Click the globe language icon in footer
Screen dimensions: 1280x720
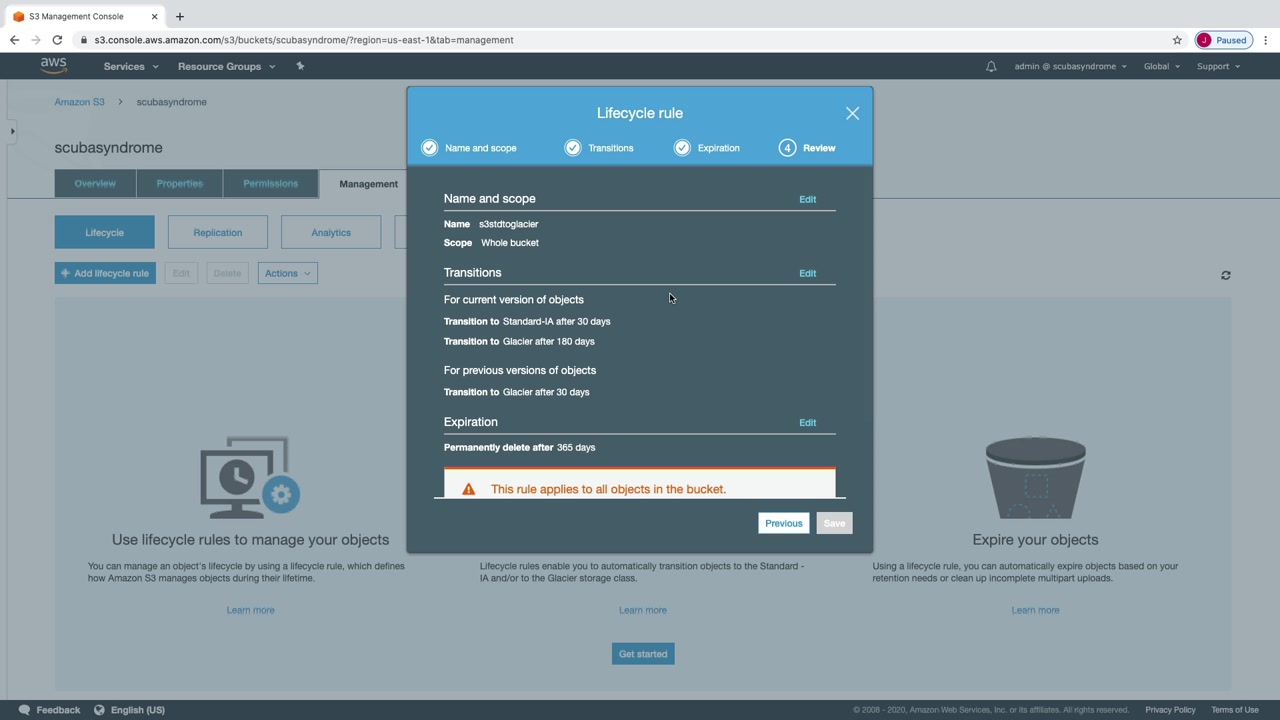point(99,710)
